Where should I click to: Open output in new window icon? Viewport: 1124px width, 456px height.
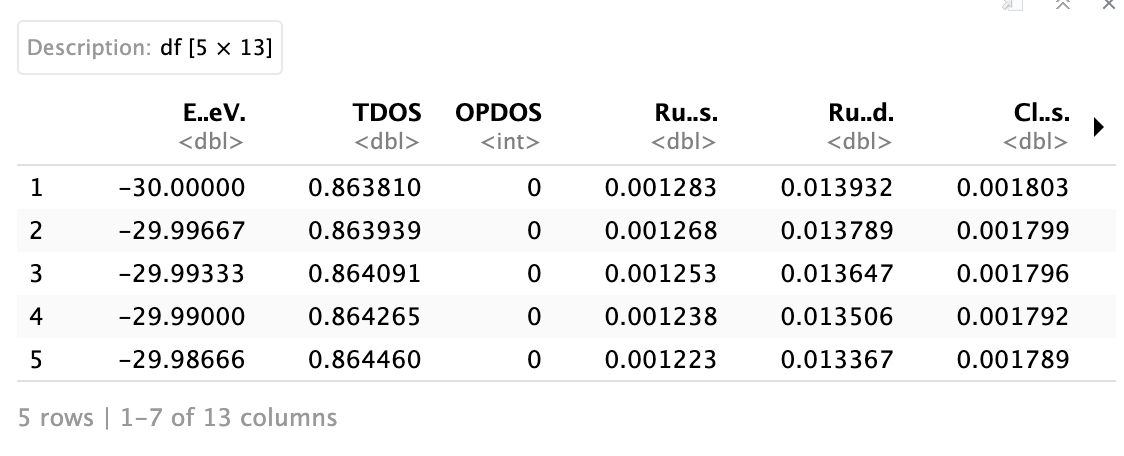pos(1012,4)
